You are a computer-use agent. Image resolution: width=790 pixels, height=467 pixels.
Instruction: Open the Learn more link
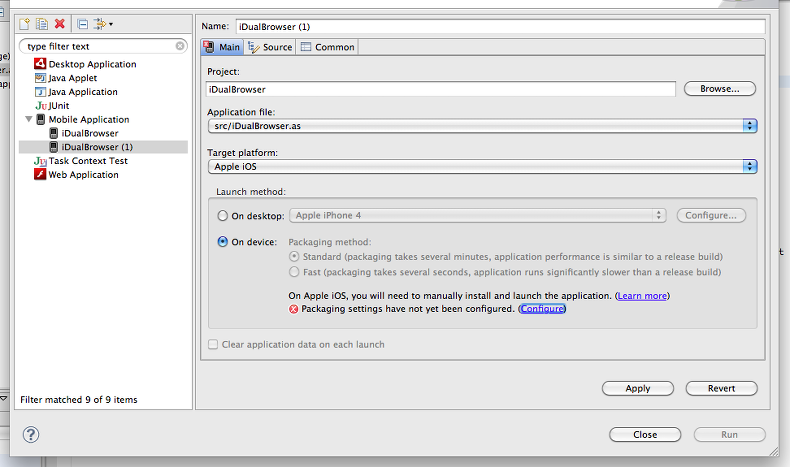click(x=642, y=296)
